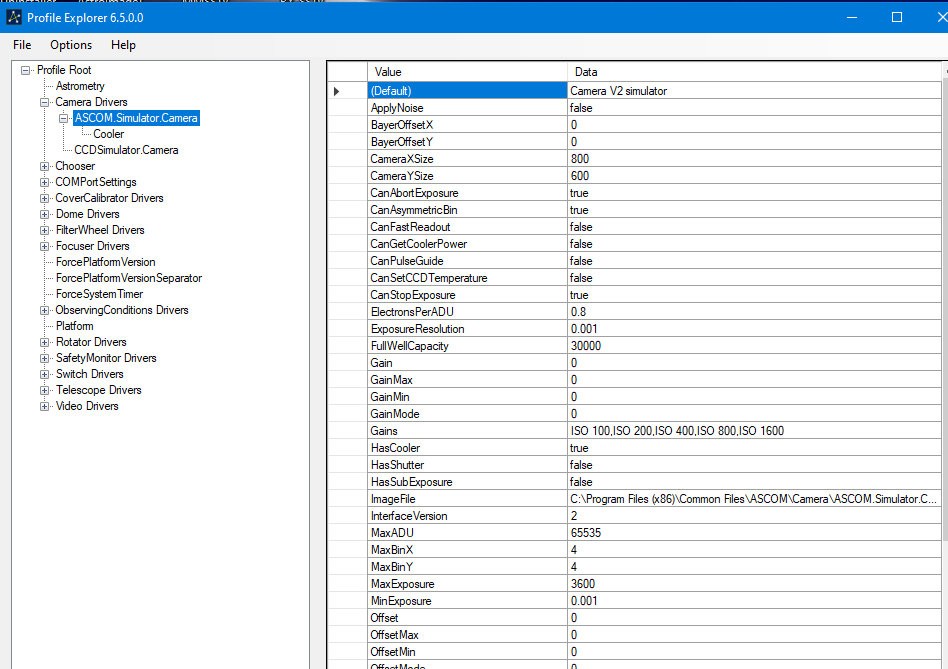Select the Astrometry tree item

pos(80,86)
